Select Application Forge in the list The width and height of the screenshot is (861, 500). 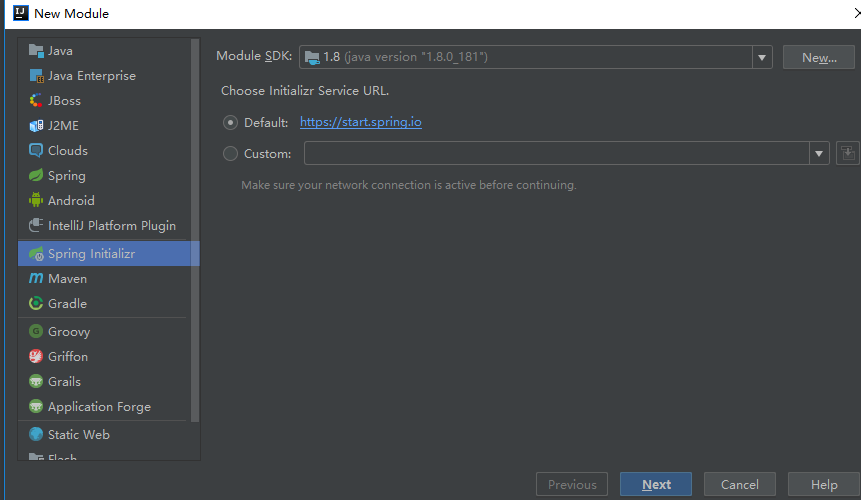[104, 407]
